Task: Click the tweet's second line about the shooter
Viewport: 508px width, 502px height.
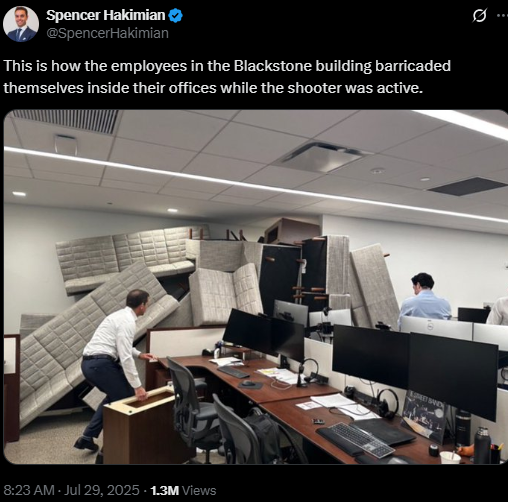Action: (213, 88)
